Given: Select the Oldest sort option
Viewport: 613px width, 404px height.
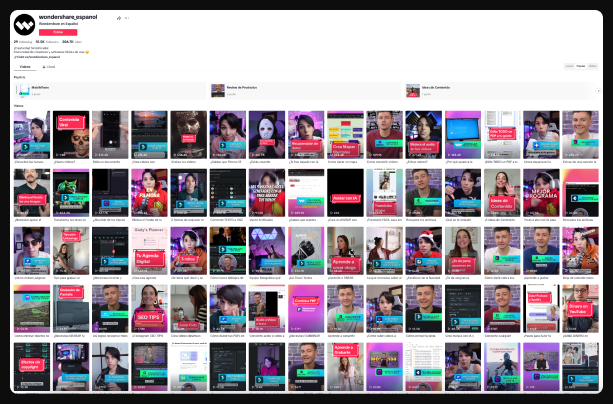Looking at the screenshot, I should (x=593, y=66).
